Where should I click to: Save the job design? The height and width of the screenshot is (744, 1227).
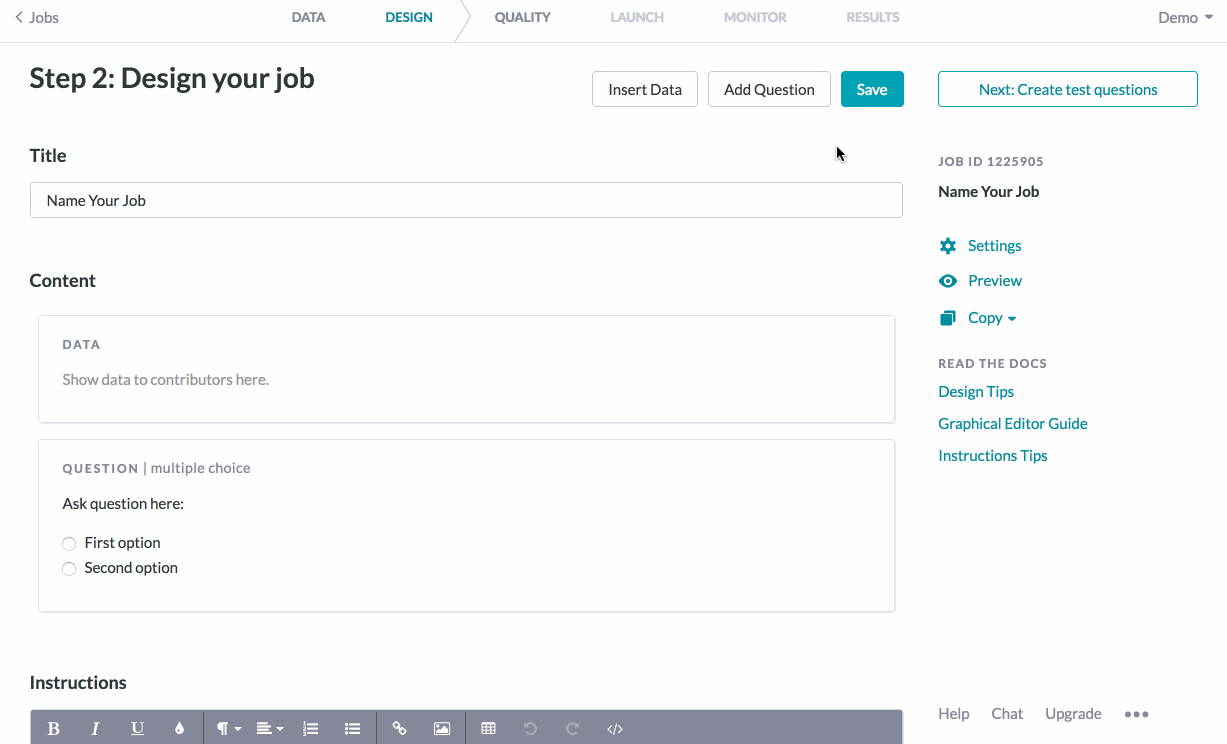(872, 89)
